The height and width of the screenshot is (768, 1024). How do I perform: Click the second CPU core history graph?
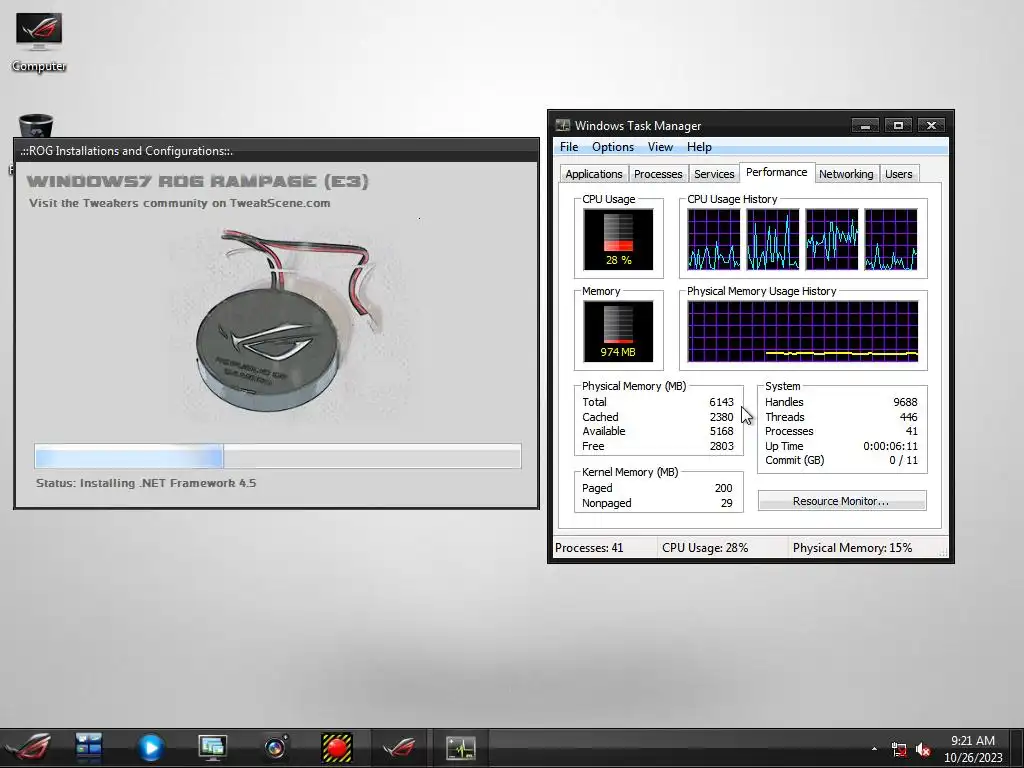pos(773,239)
